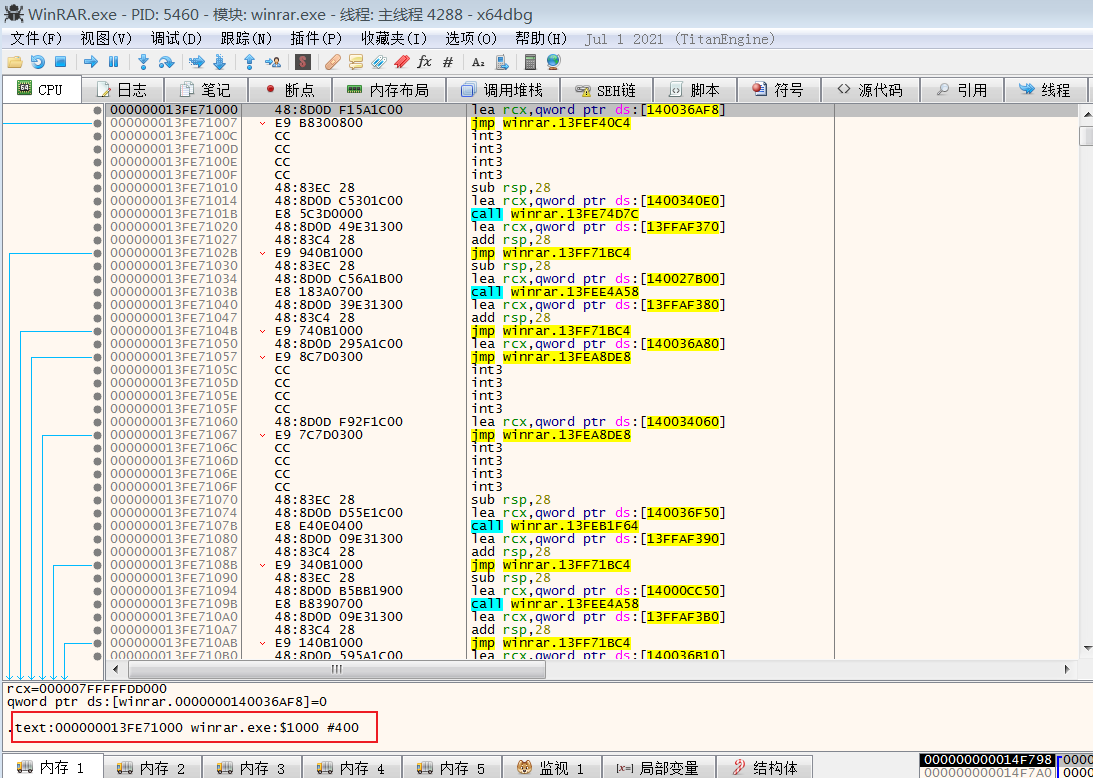Image resolution: width=1093 pixels, height=778 pixels.
Task: Open Scylla with the red S icon
Action: coord(302,61)
